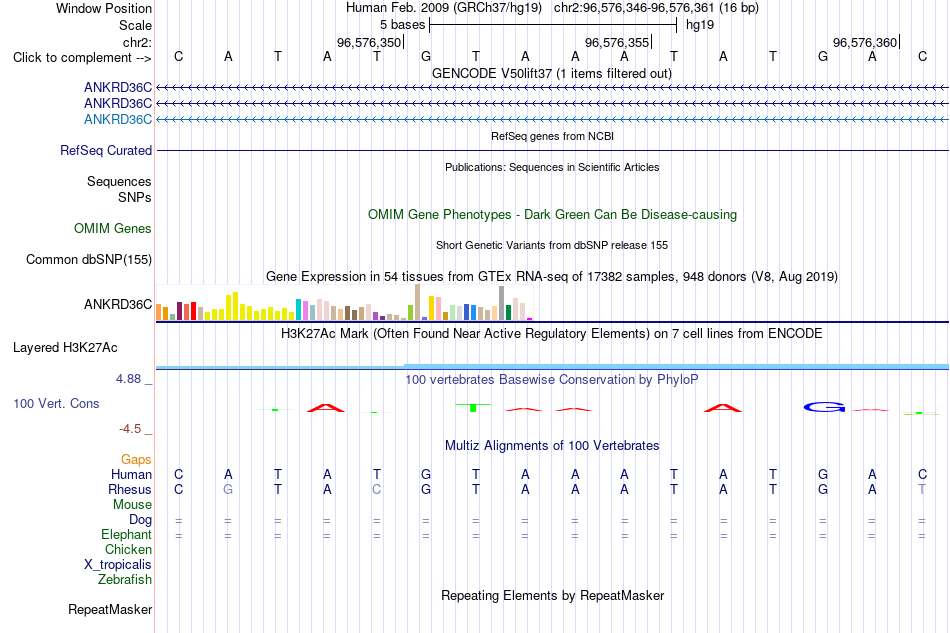Click the green T logo in the PhyloP track
Image resolution: width=950 pixels, height=633 pixels.
point(473,408)
